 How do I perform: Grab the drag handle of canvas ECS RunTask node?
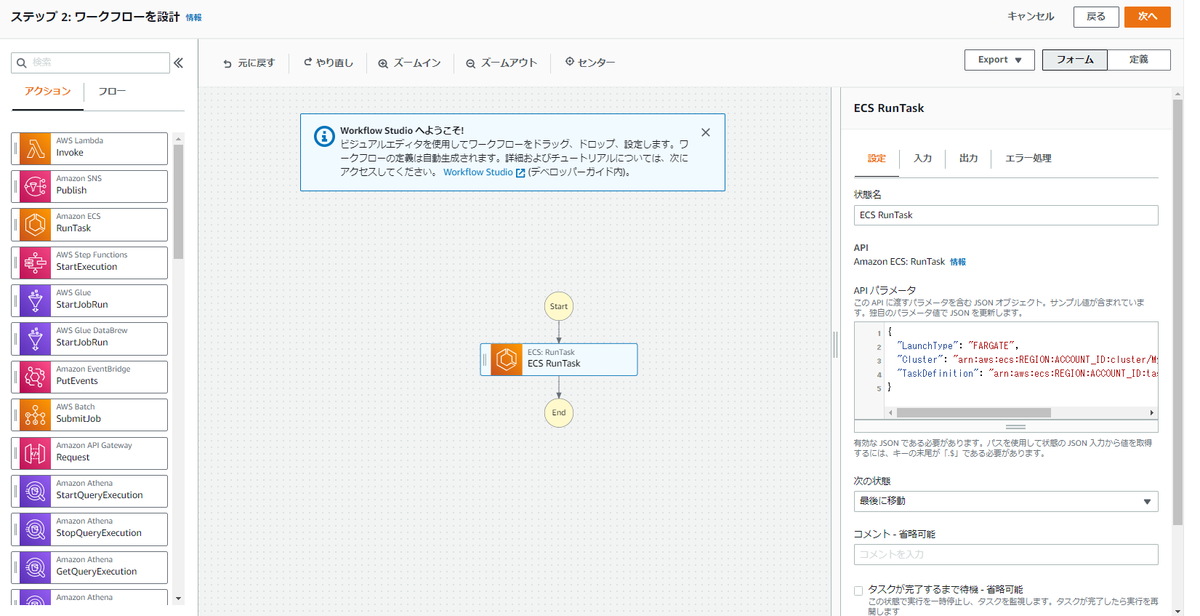[486, 359]
